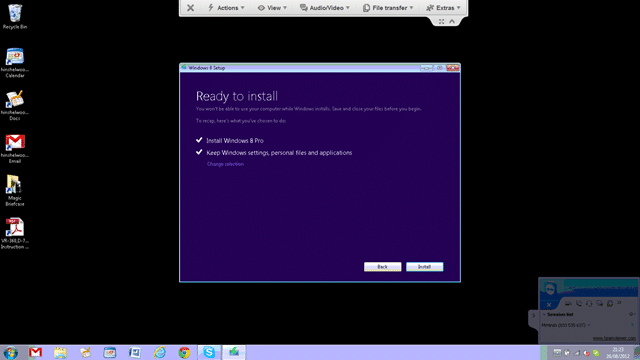Toggle full screen mode on TeamViewer toolbar

click(x=441, y=22)
